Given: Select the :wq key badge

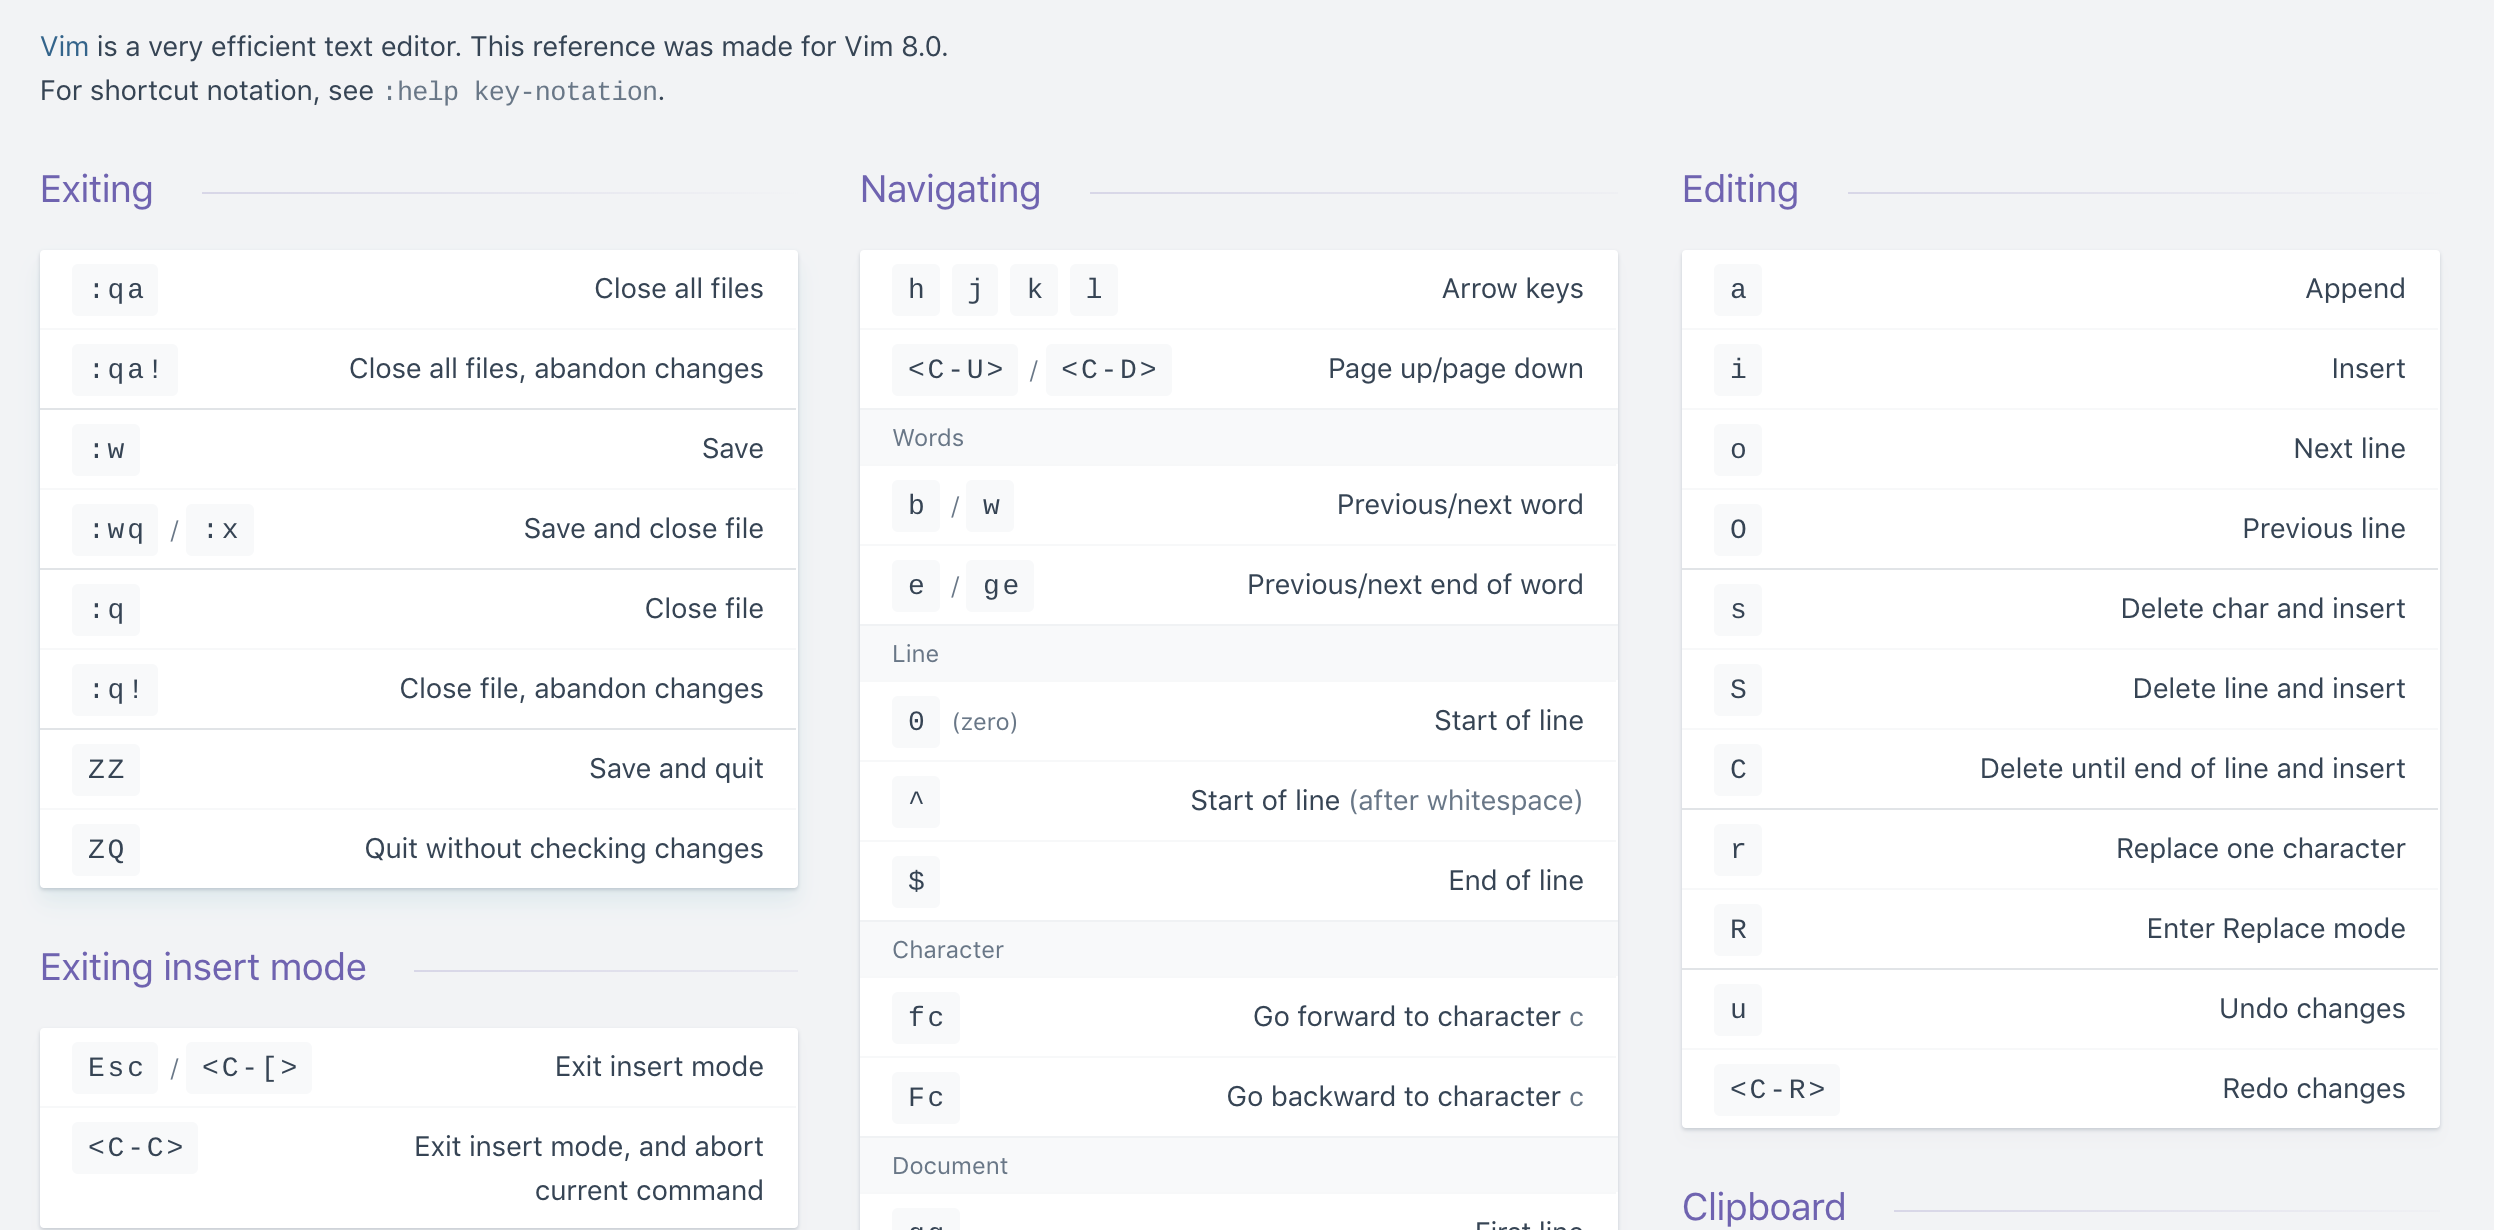Looking at the screenshot, I should click(115, 530).
